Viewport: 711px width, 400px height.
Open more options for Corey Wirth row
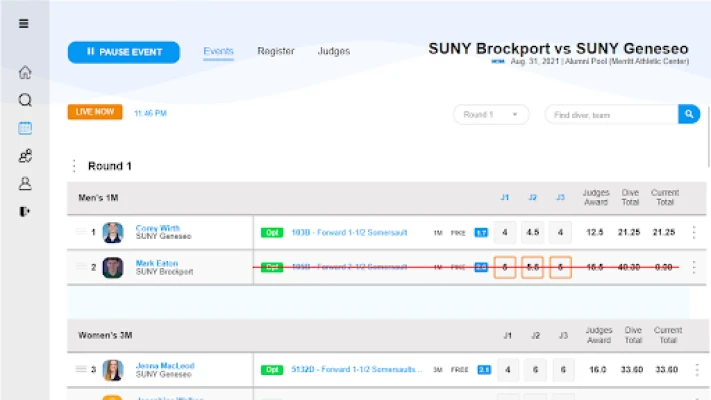pos(694,232)
